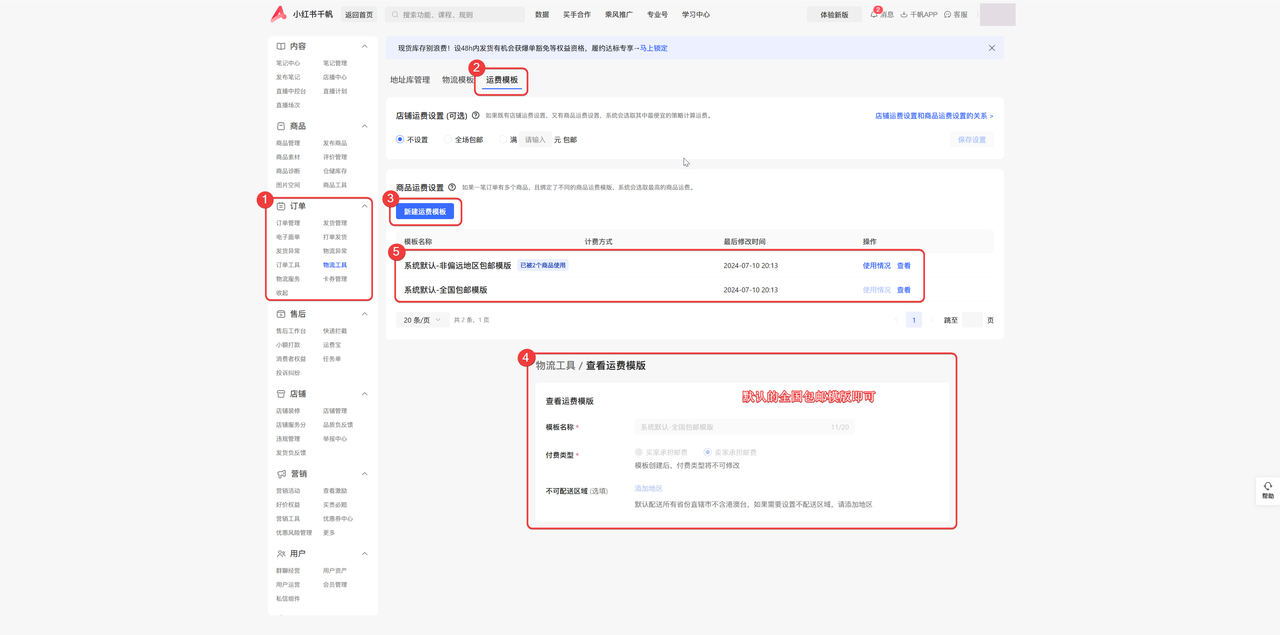
Task: Switch to the 物流模板 tab
Action: click(458, 80)
